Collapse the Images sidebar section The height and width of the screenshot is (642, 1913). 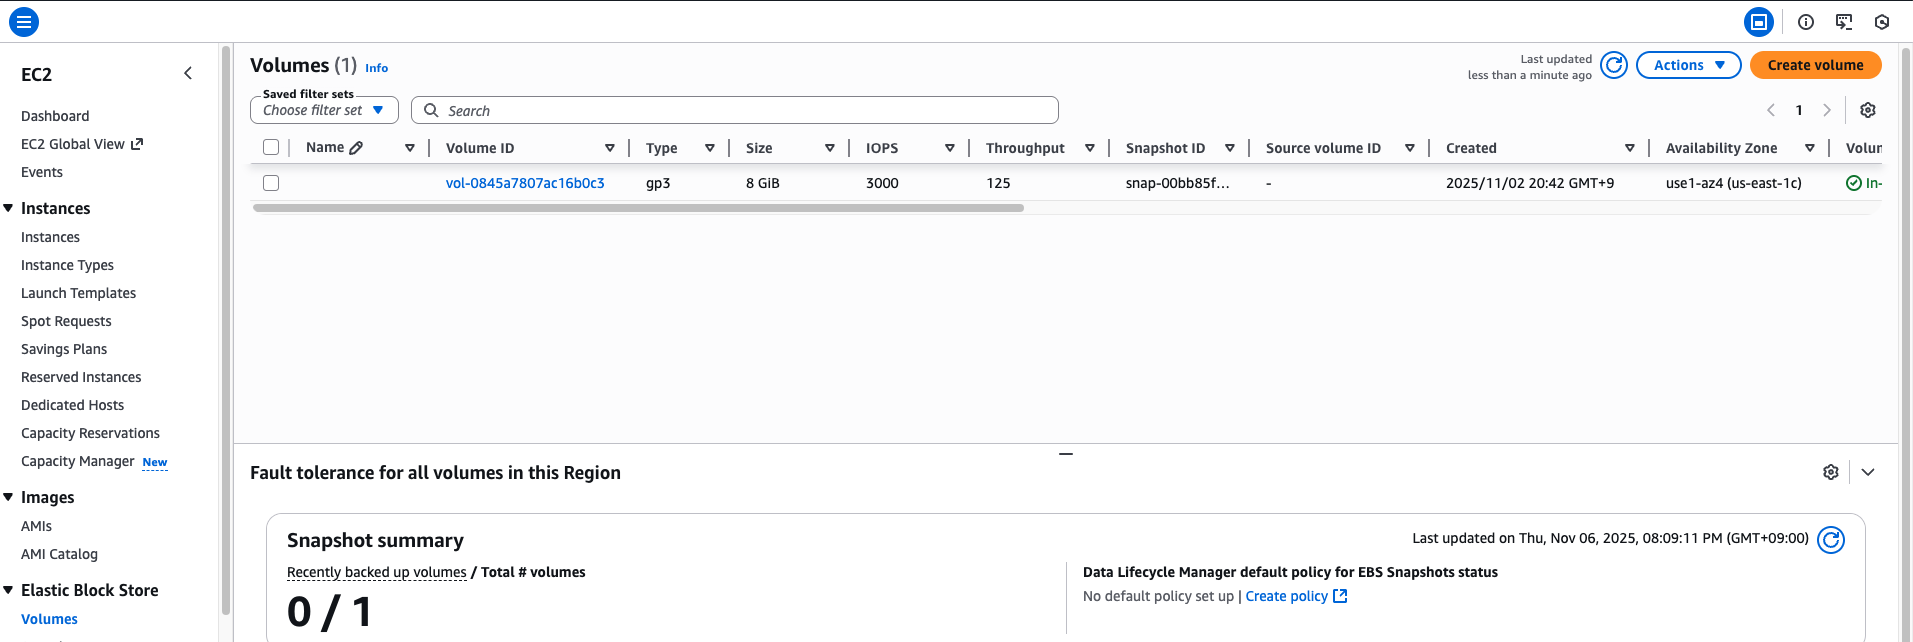[x=8, y=497]
